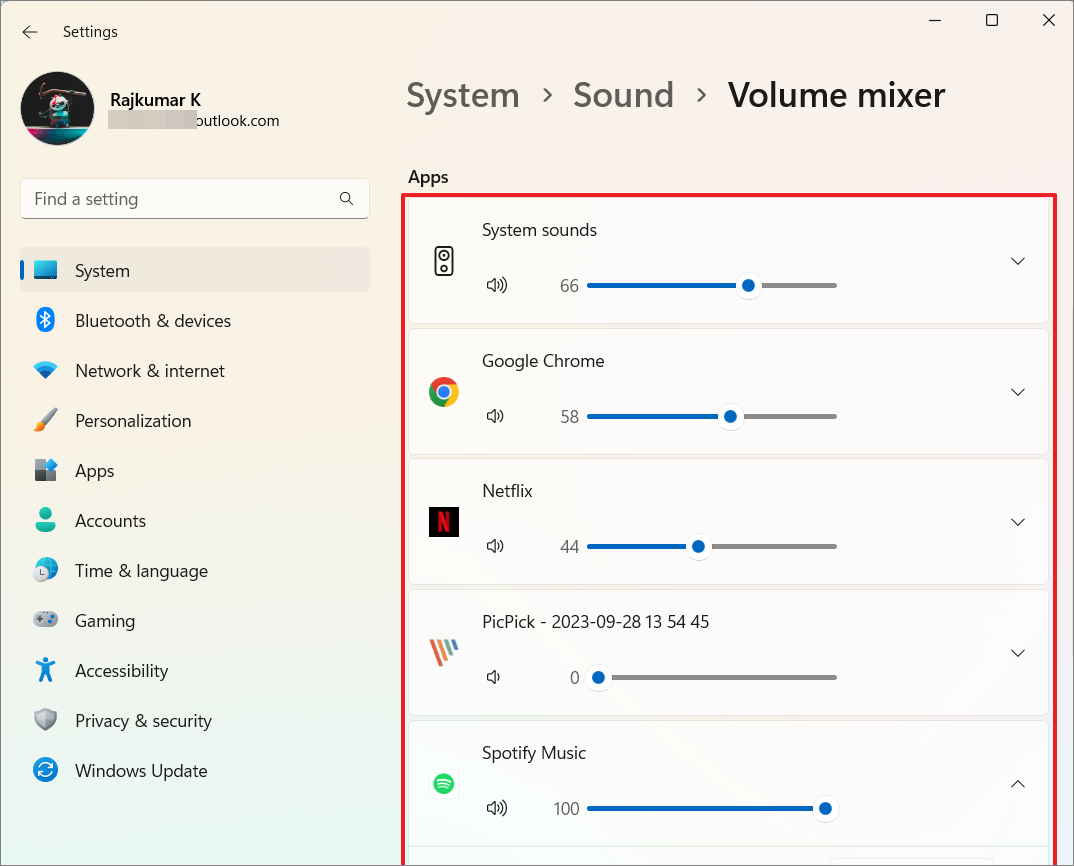Viewport: 1074px width, 866px height.
Task: Expand the System sounds row
Action: coord(1018,261)
